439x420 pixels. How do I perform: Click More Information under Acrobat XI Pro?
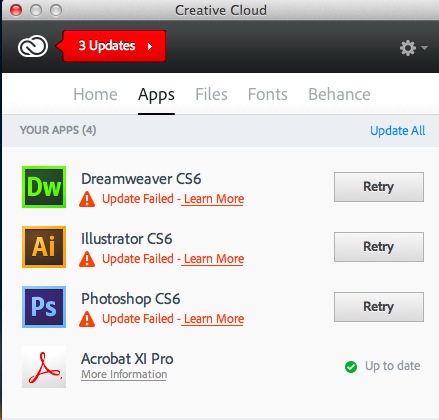[x=124, y=374]
